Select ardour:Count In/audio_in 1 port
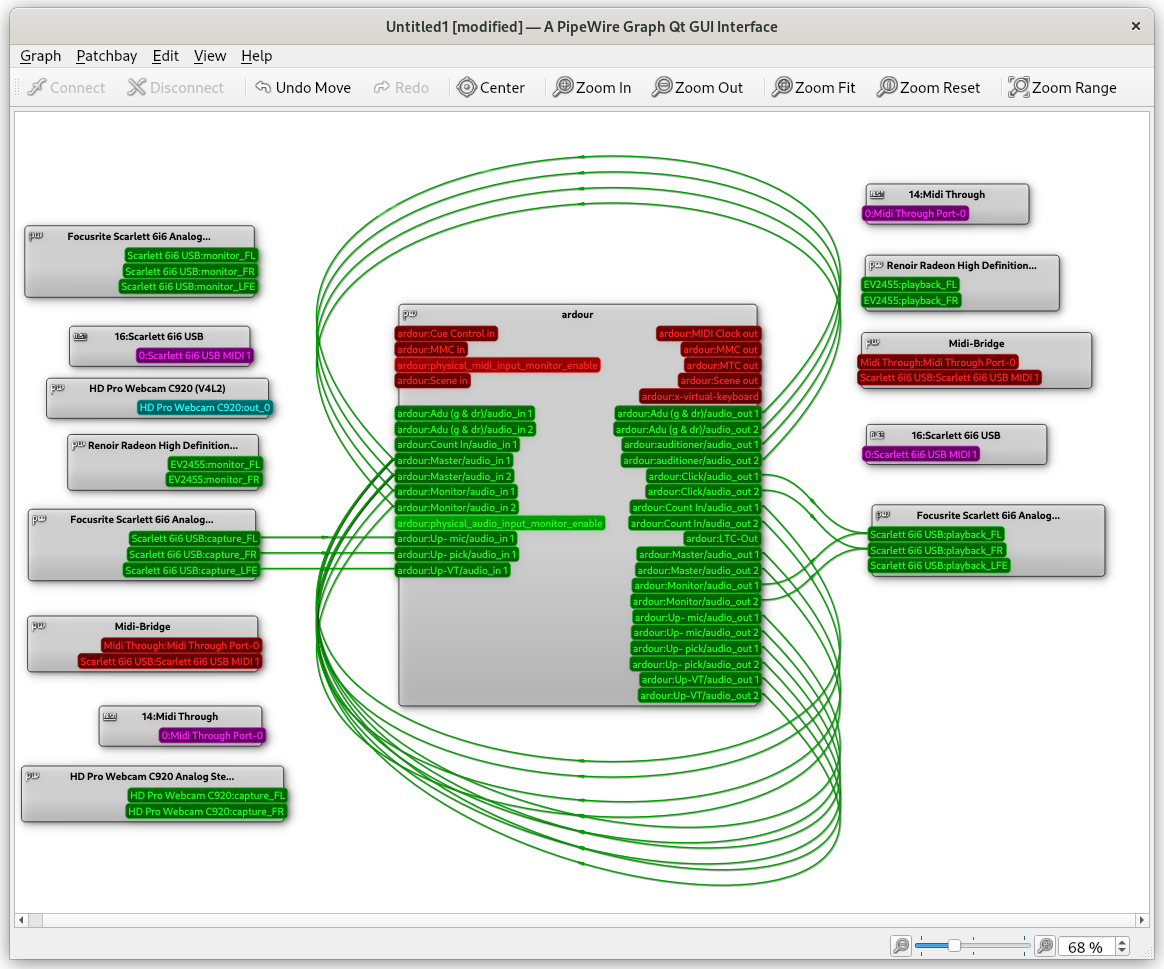Image resolution: width=1164 pixels, height=969 pixels. point(457,445)
